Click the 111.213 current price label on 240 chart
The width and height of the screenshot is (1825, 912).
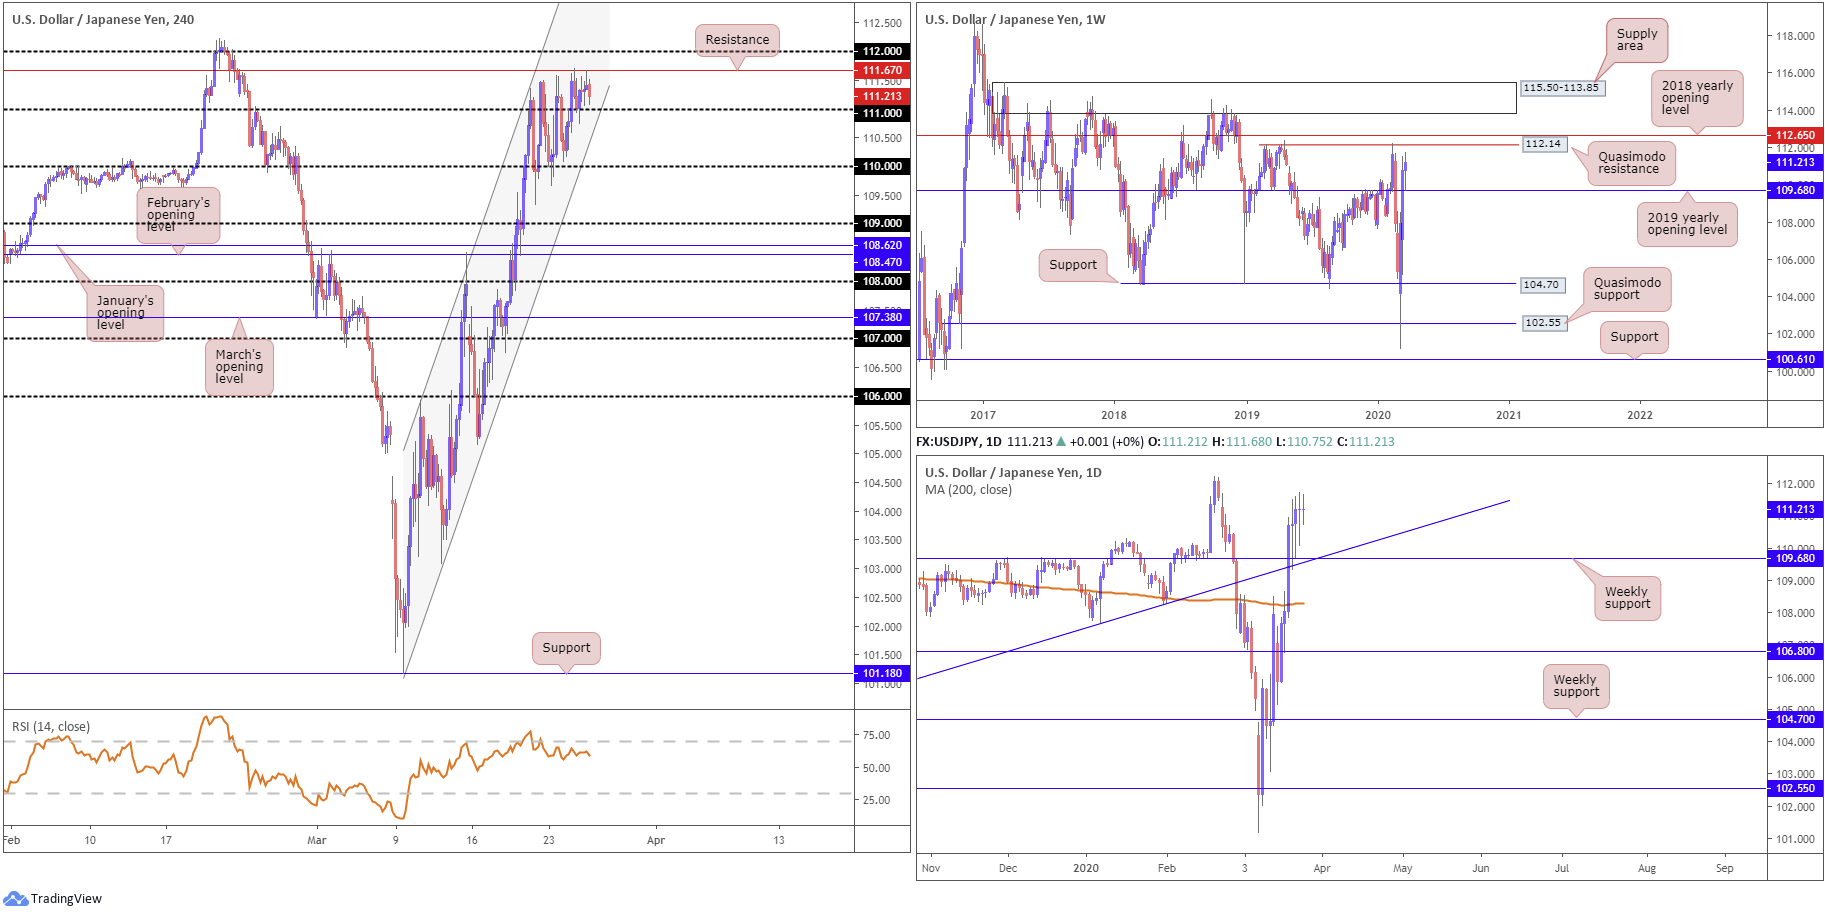(x=882, y=96)
